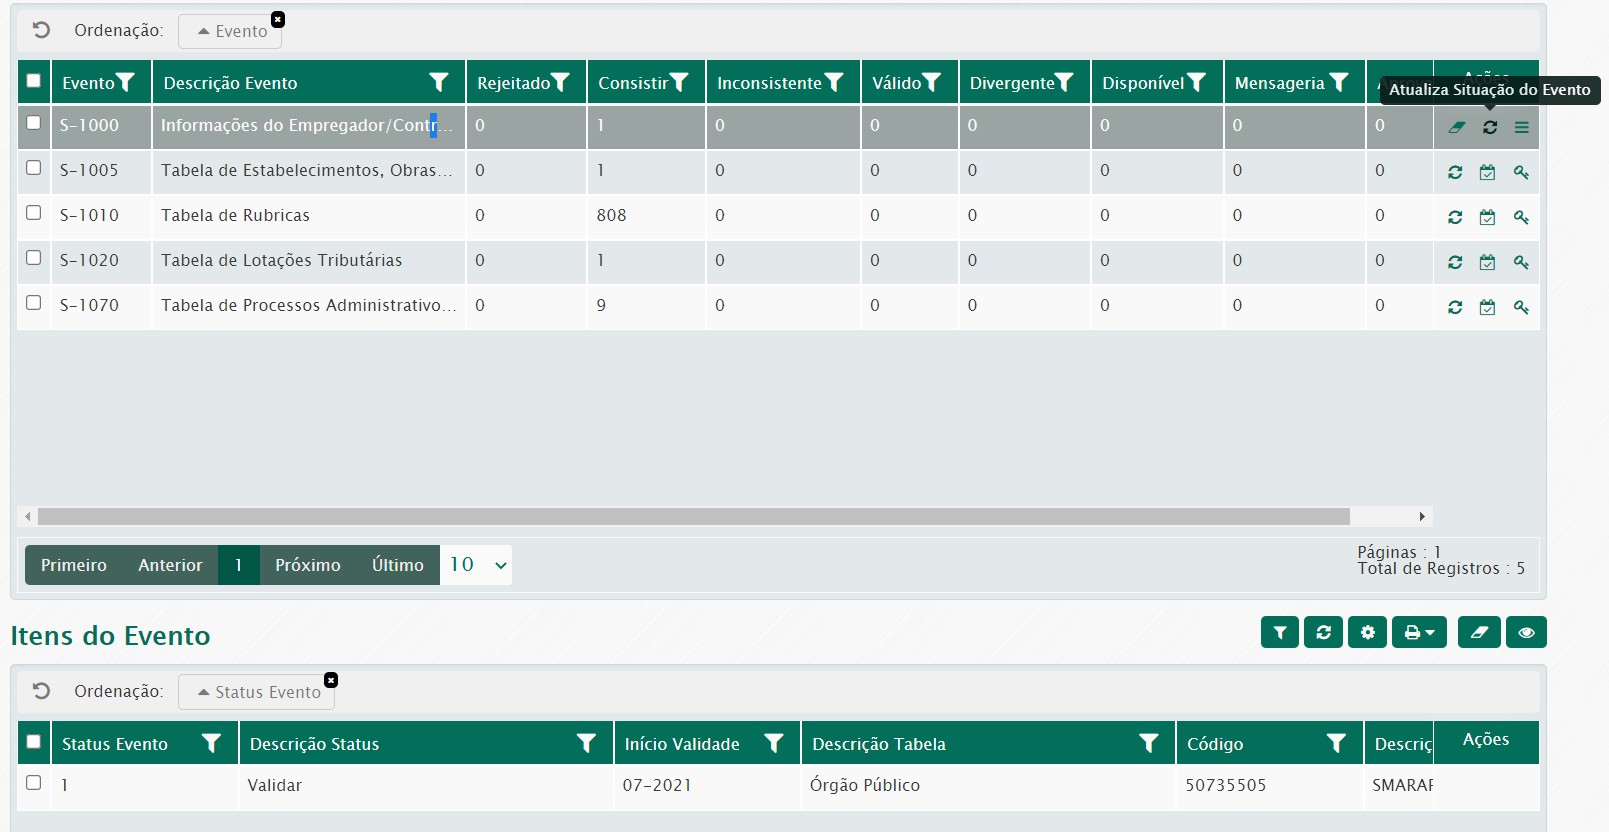This screenshot has width=1609, height=832.
Task: Select the checkbox for the Validar item row
Action: pyautogui.click(x=34, y=783)
